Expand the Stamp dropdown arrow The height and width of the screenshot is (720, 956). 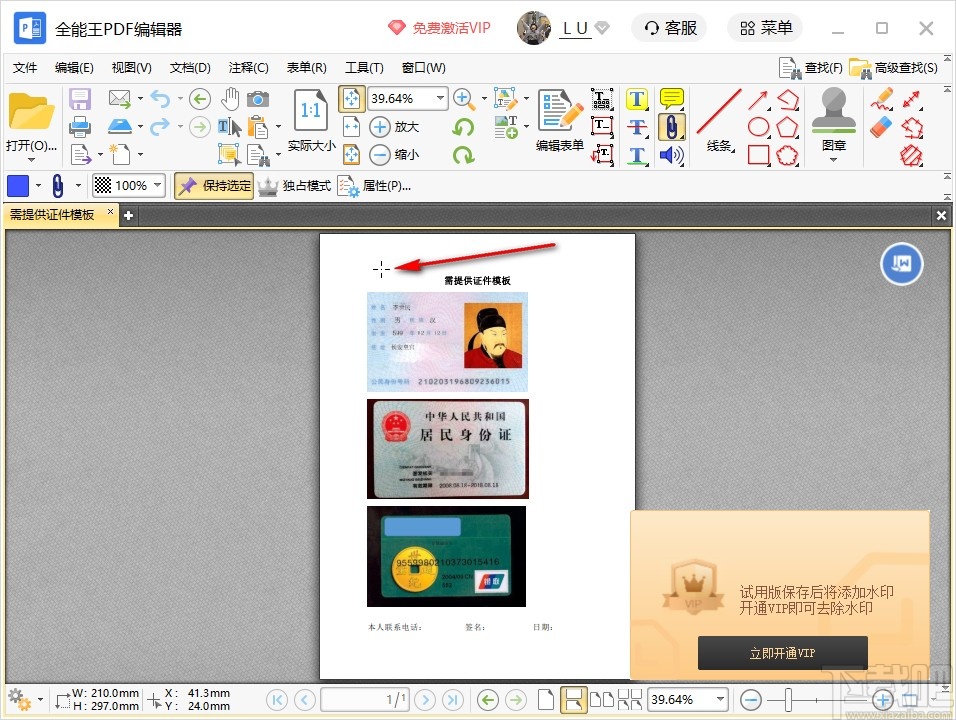(833, 160)
